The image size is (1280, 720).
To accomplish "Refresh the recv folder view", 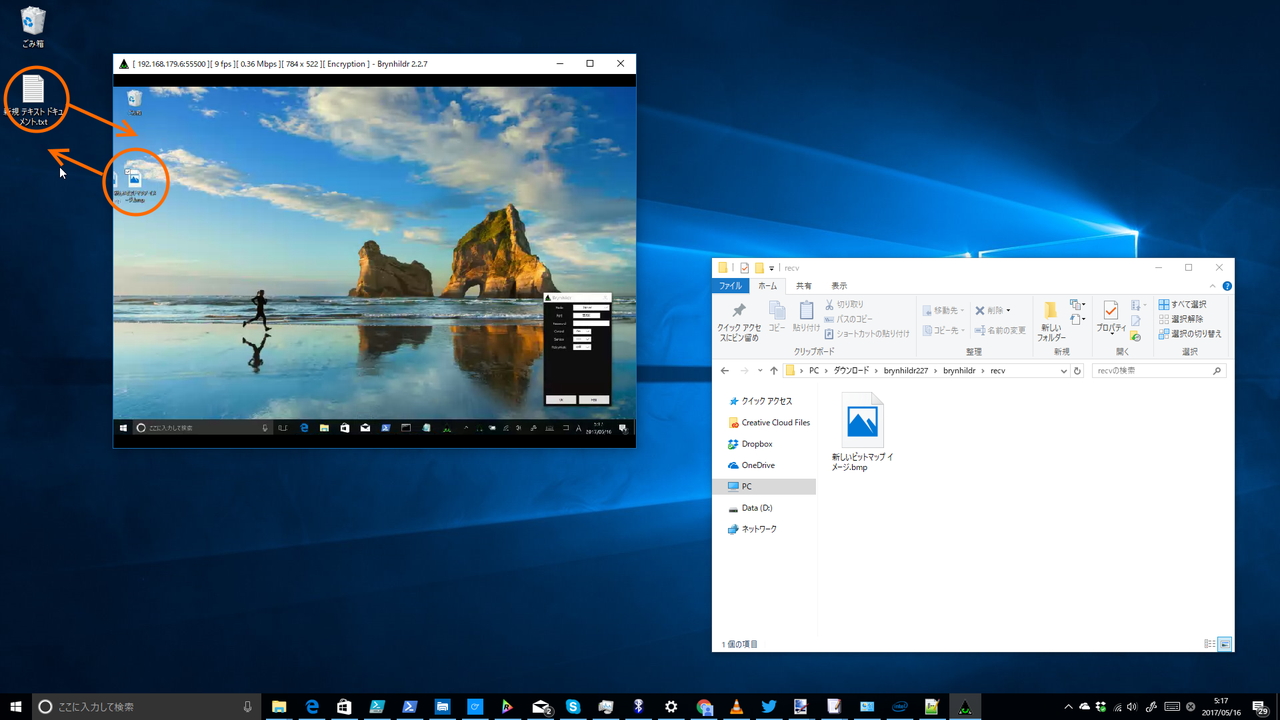I will pyautogui.click(x=1077, y=371).
